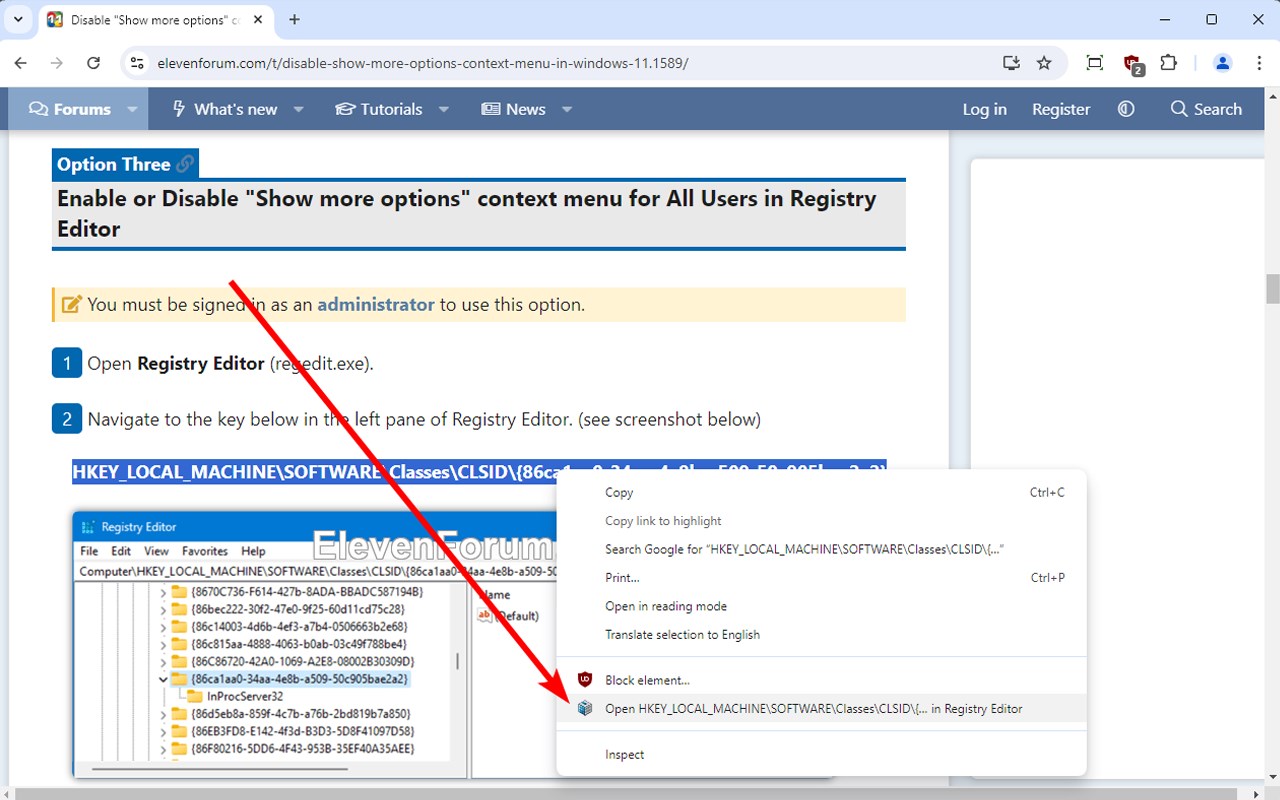Open the Forums nav item
This screenshot has width=1280, height=800.
(70, 109)
